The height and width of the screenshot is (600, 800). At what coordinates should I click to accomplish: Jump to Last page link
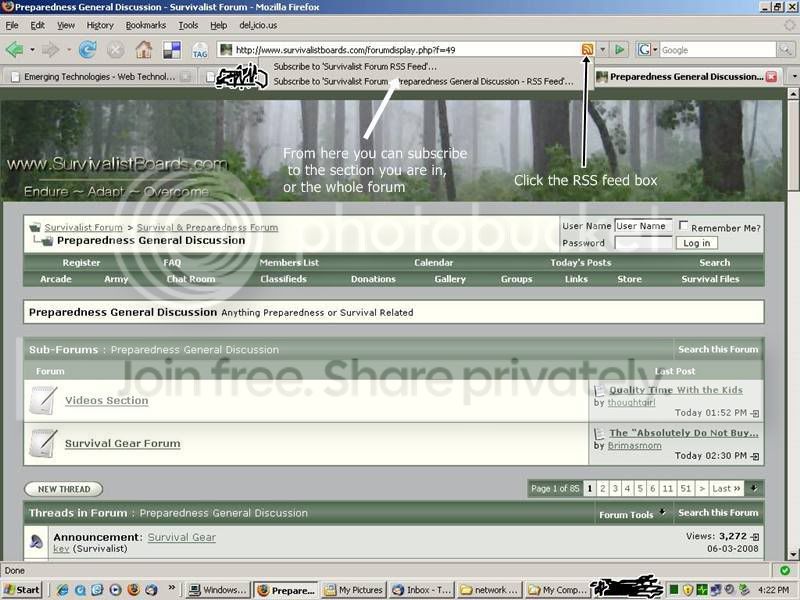click(x=726, y=488)
